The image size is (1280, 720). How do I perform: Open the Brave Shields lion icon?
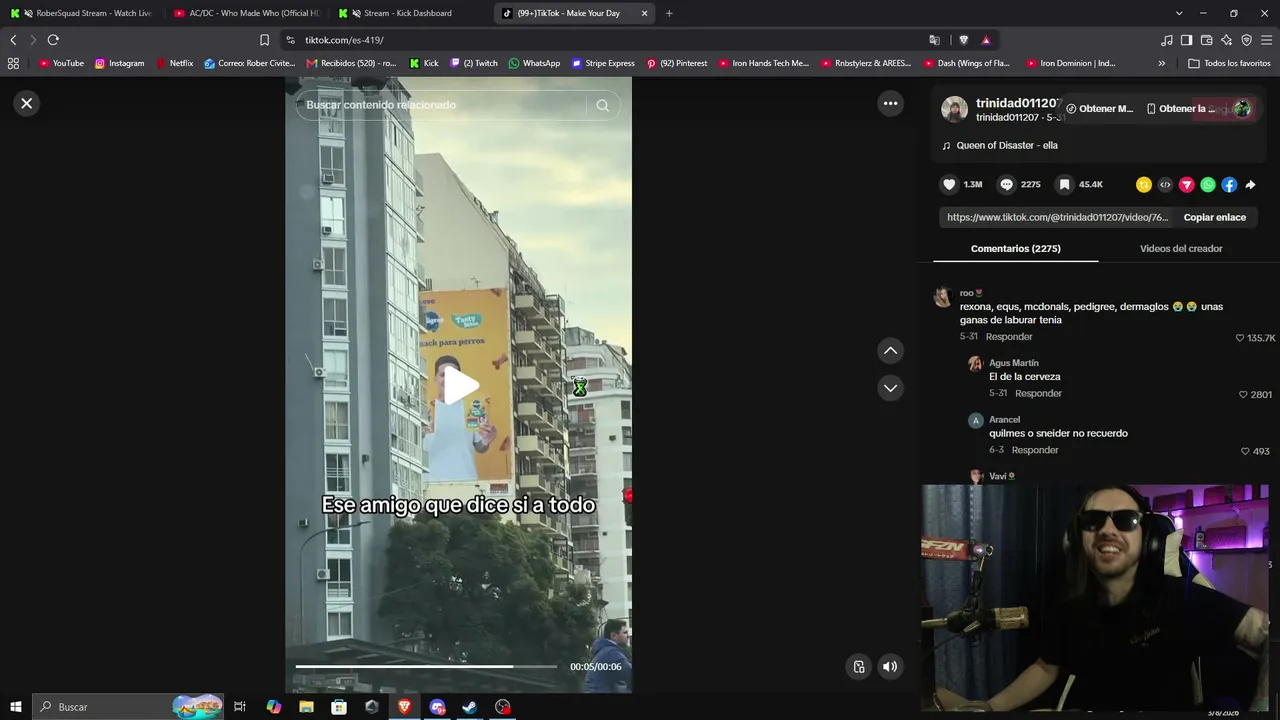coord(963,40)
